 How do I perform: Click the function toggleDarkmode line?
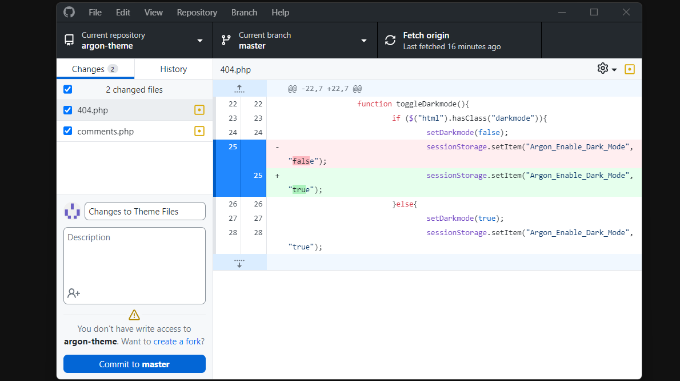pos(413,104)
